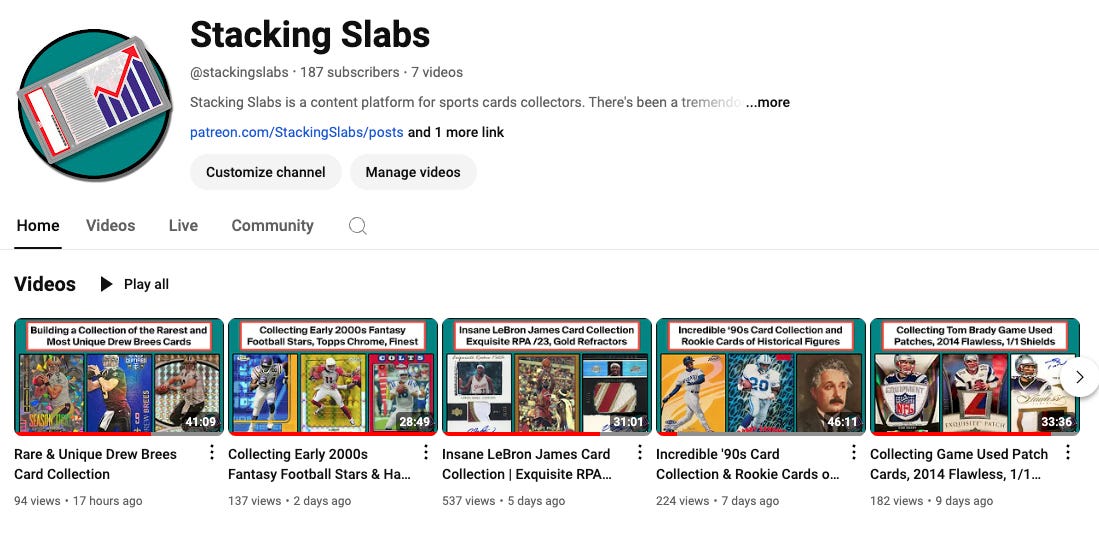Open options menu for Drew Brees video

tap(212, 453)
